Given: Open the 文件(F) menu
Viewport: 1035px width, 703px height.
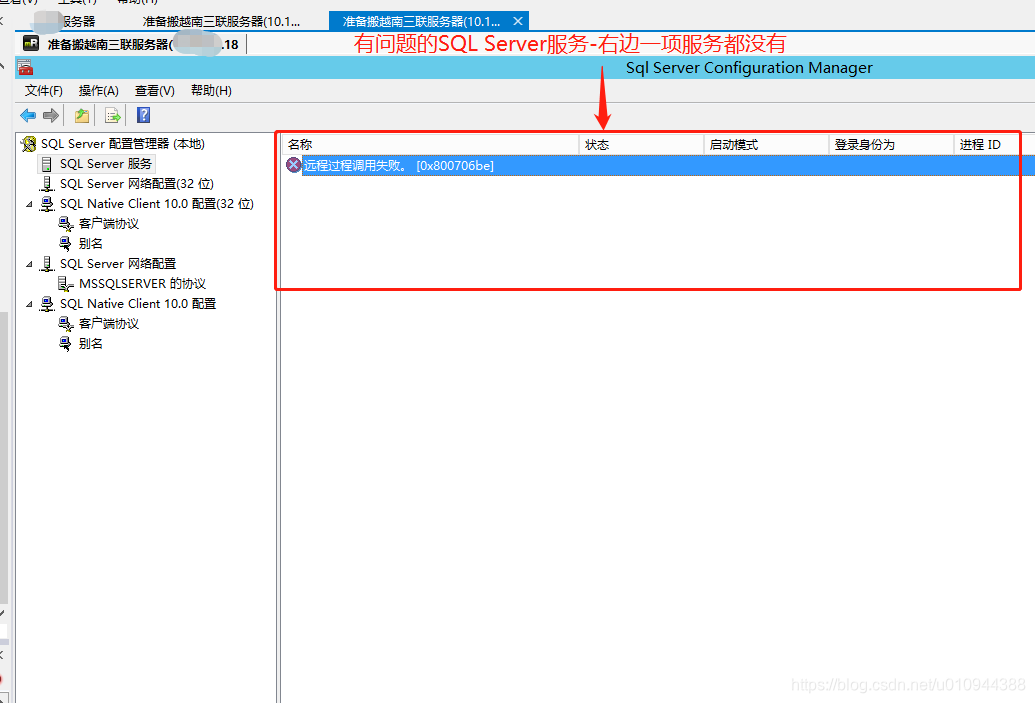Looking at the screenshot, I should 44,90.
